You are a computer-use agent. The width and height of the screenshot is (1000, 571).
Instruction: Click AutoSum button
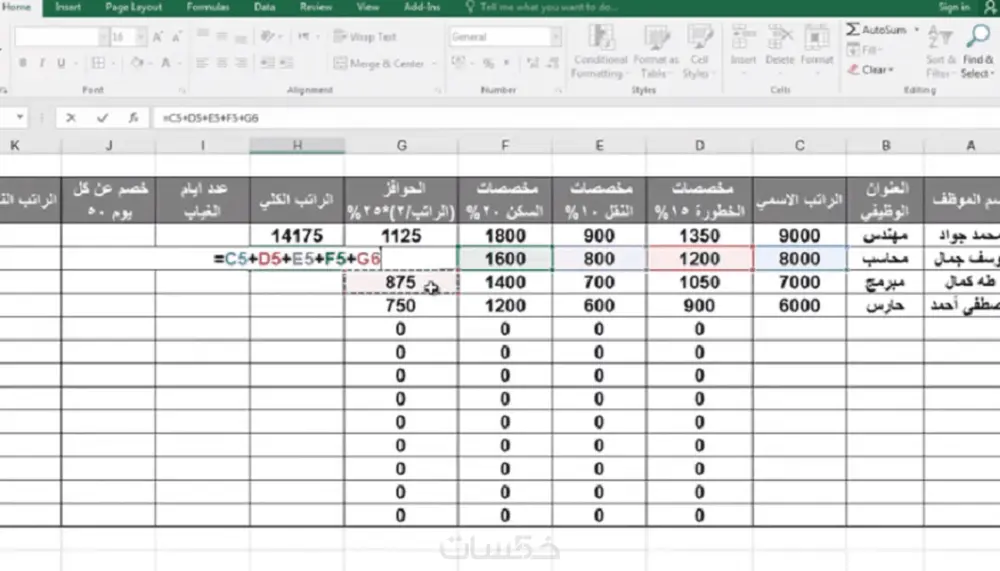click(877, 29)
